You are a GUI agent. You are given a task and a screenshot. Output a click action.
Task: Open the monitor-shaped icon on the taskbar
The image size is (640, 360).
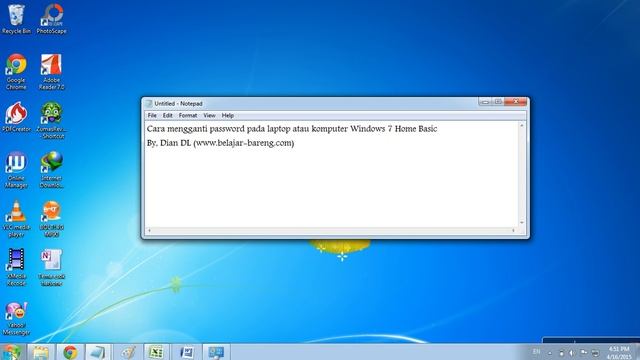(216, 352)
